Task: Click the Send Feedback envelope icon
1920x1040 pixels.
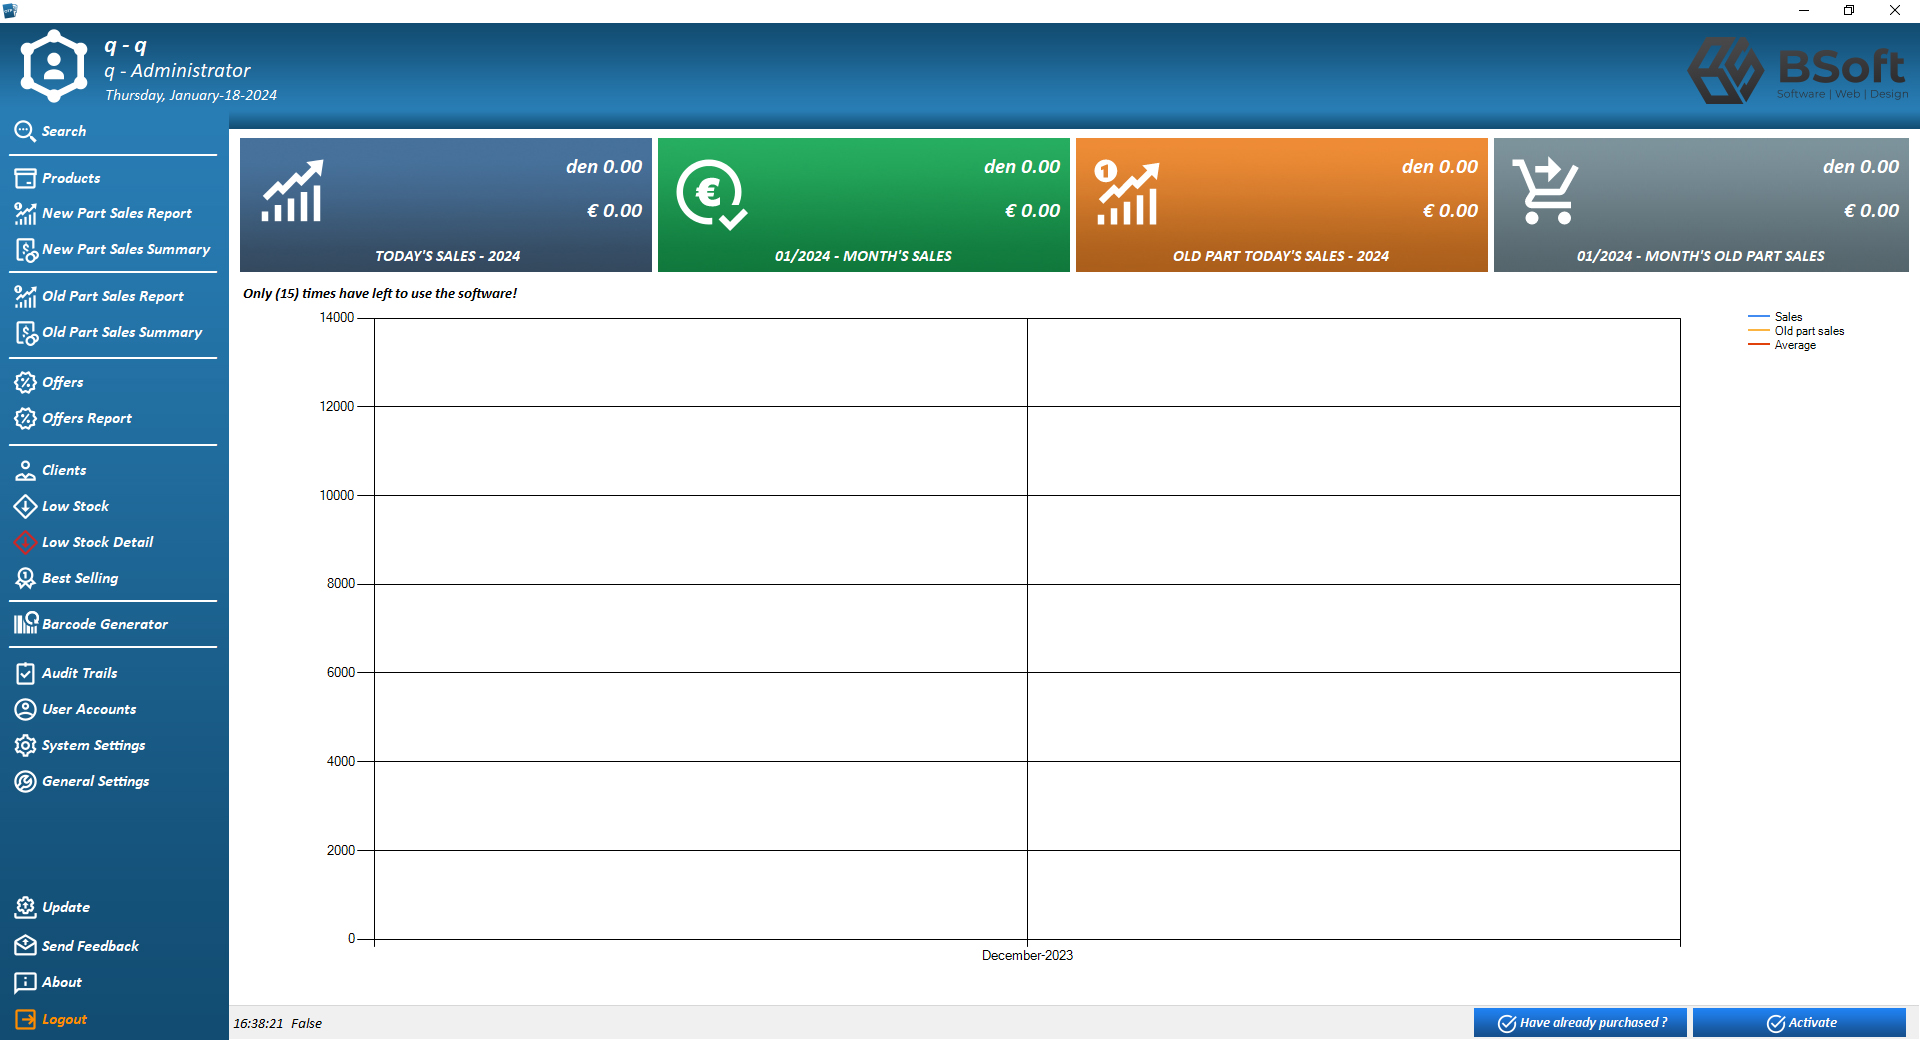Action: [x=25, y=945]
